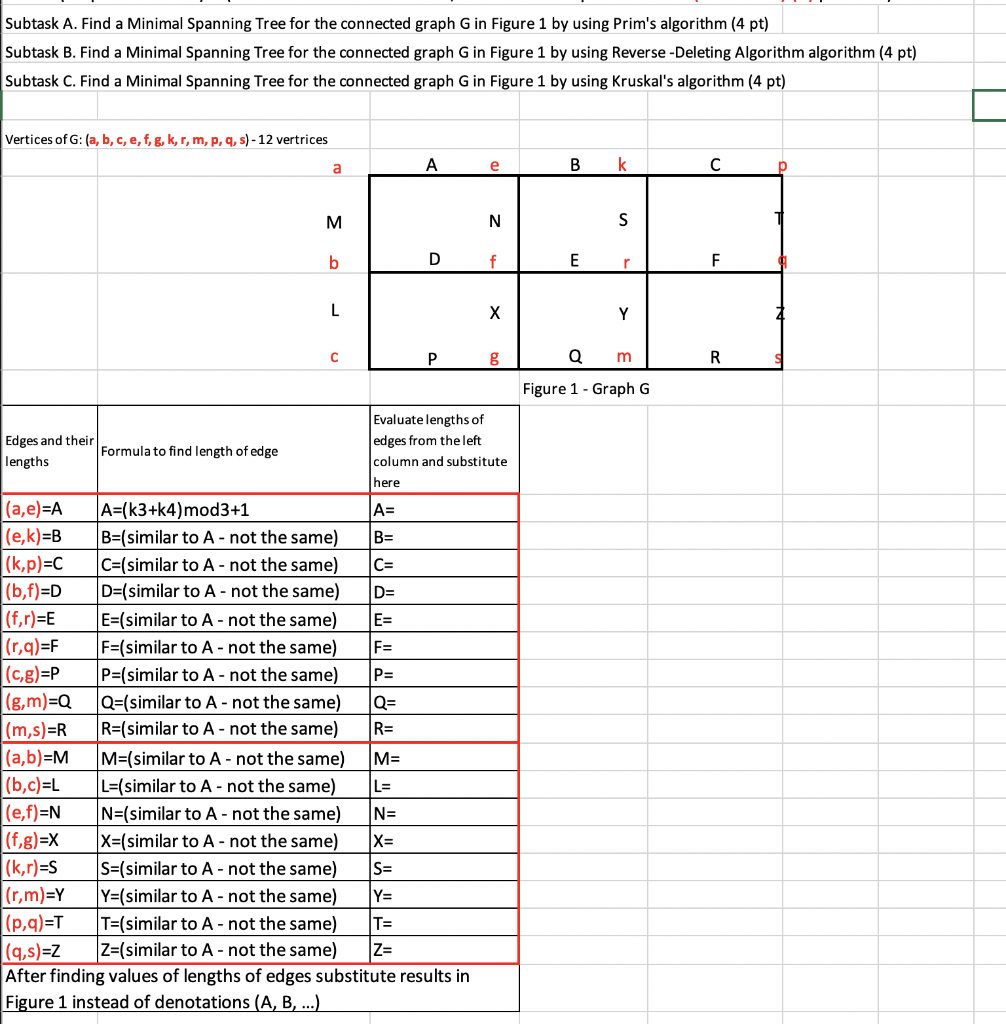Click edge label 'Y' inside the graph

[624, 314]
